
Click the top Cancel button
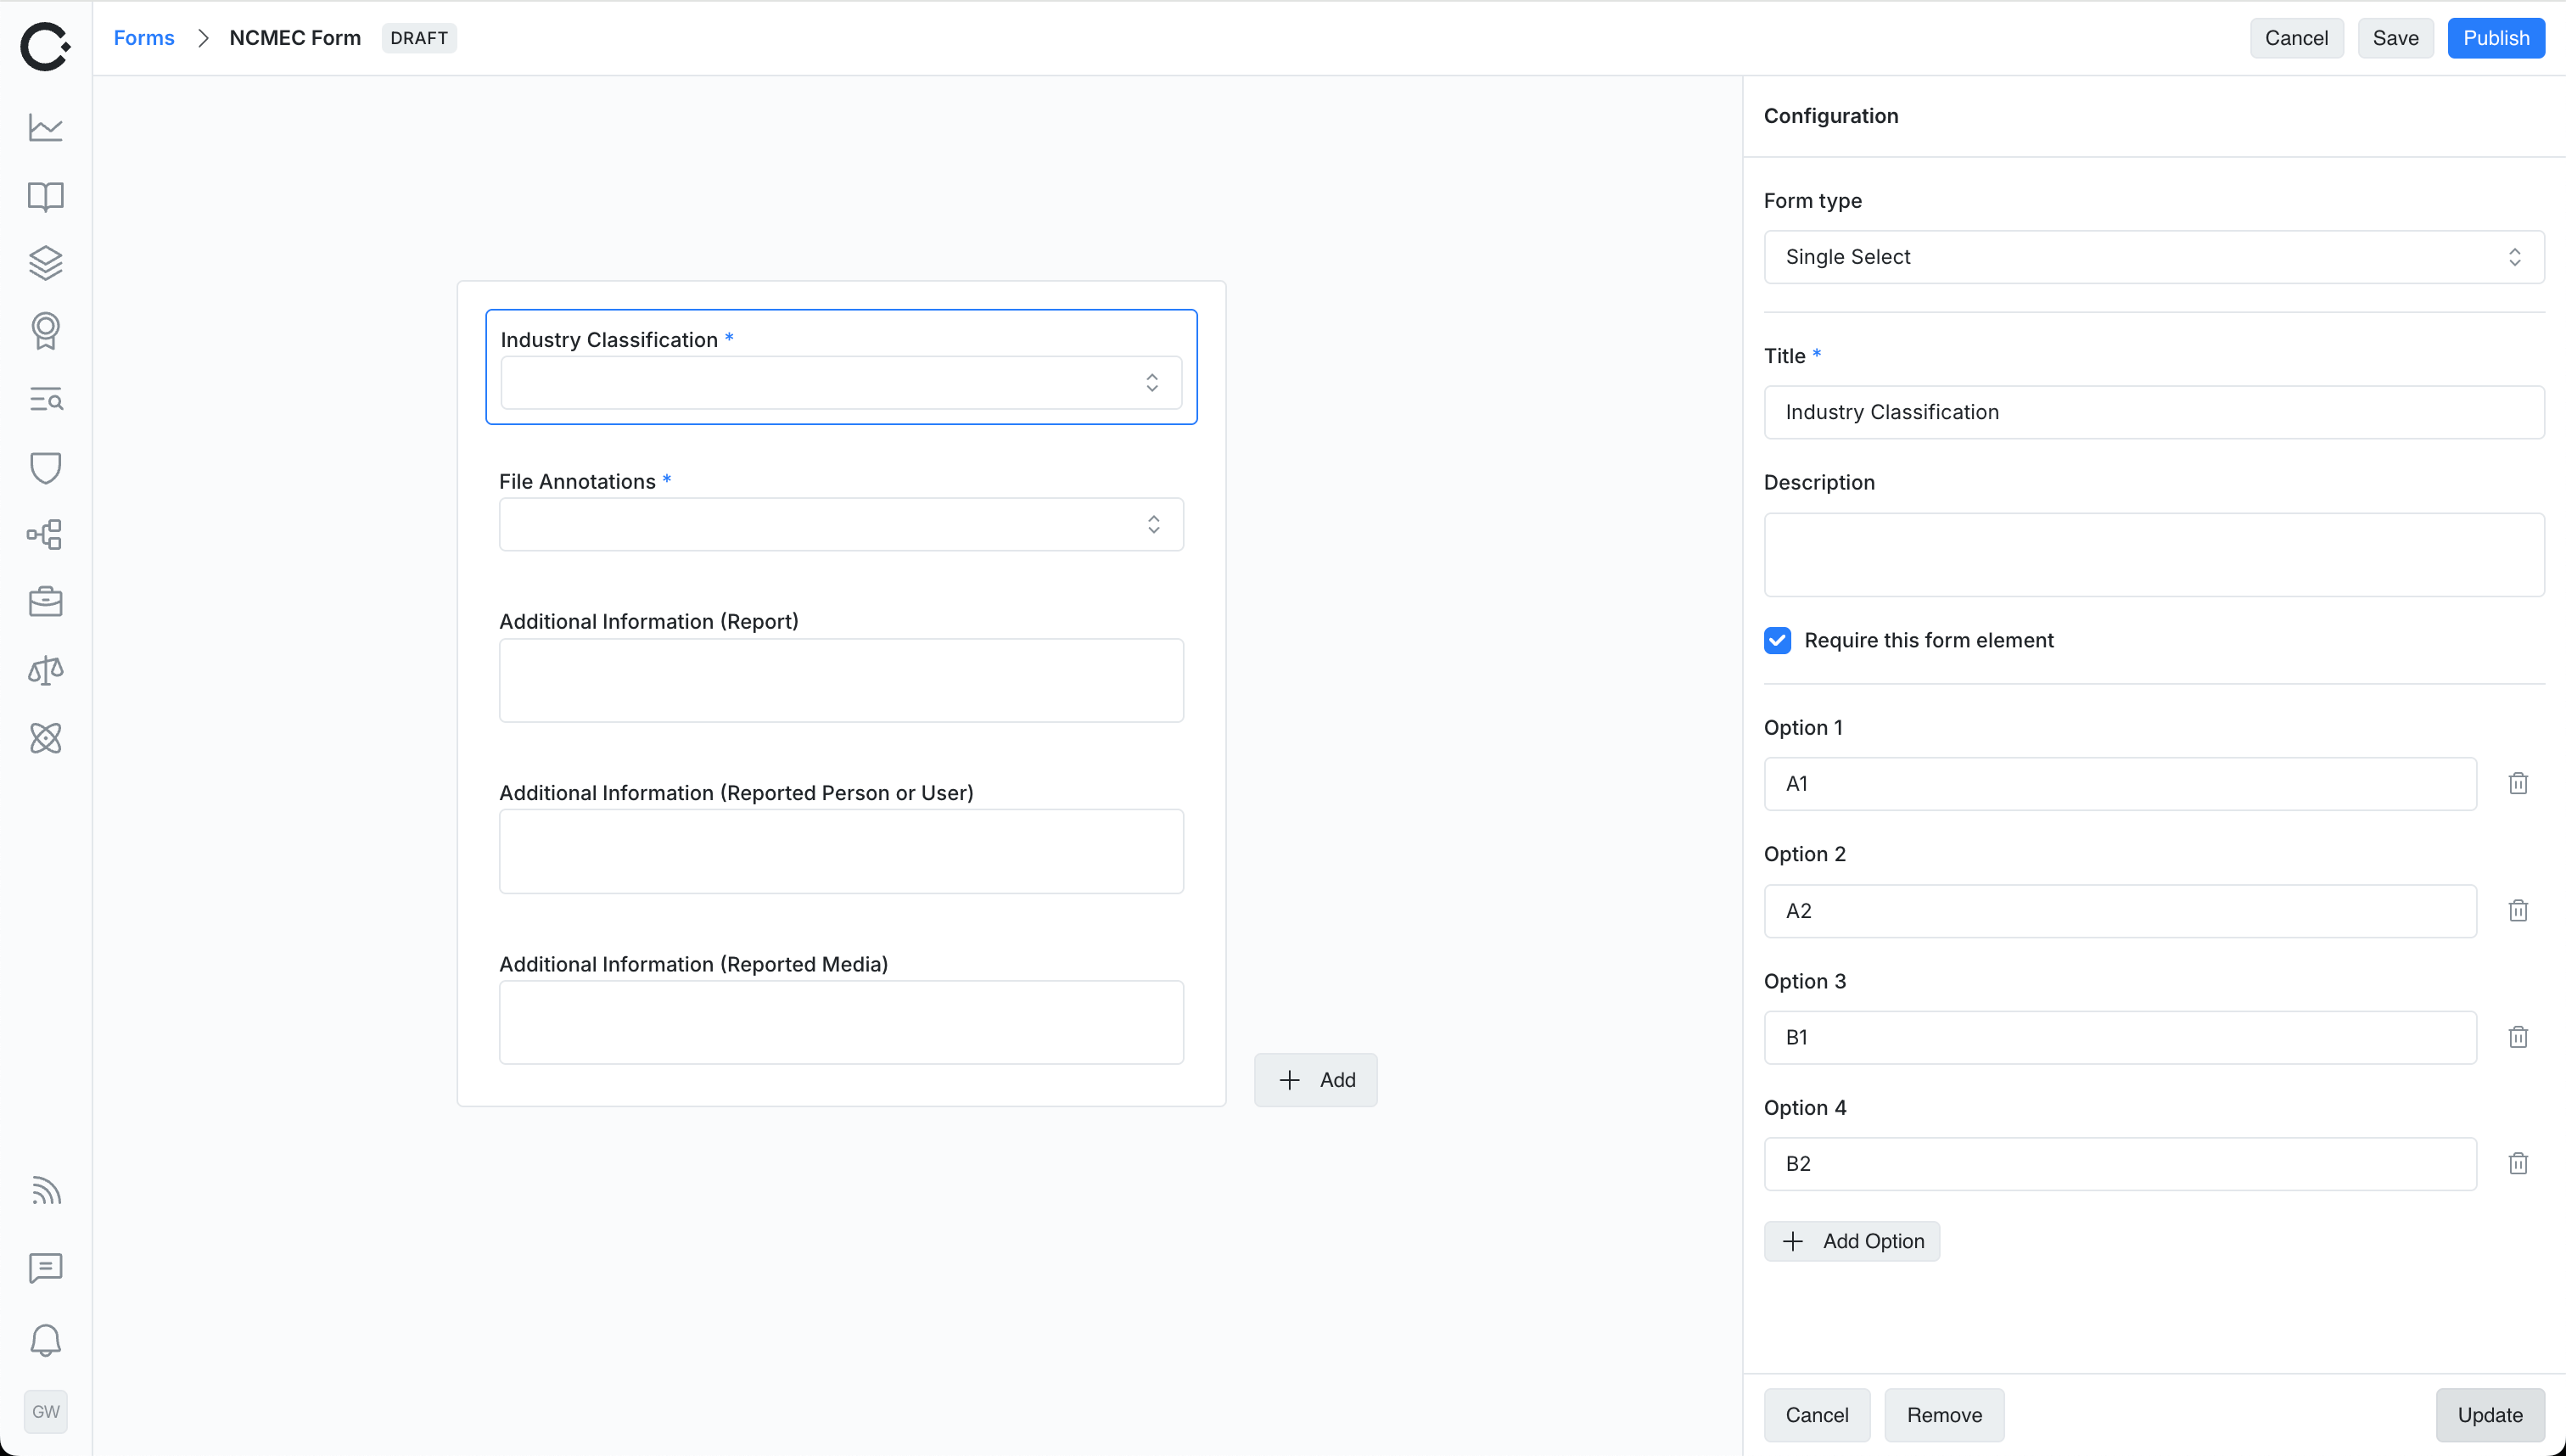coord(2296,38)
